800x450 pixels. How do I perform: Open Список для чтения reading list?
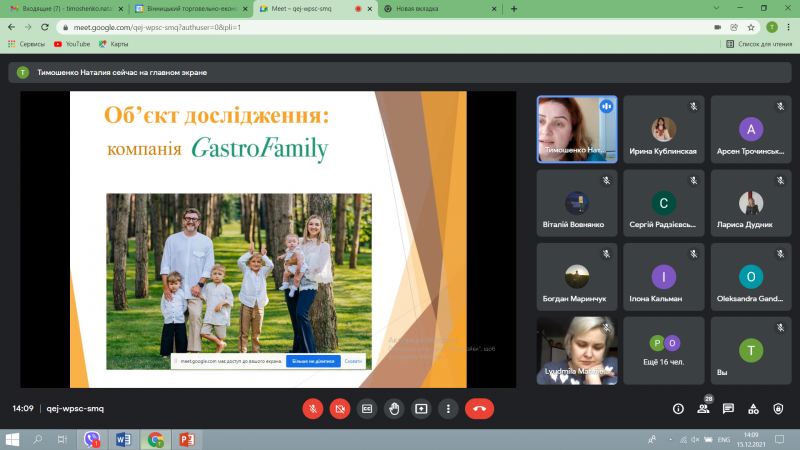759,44
